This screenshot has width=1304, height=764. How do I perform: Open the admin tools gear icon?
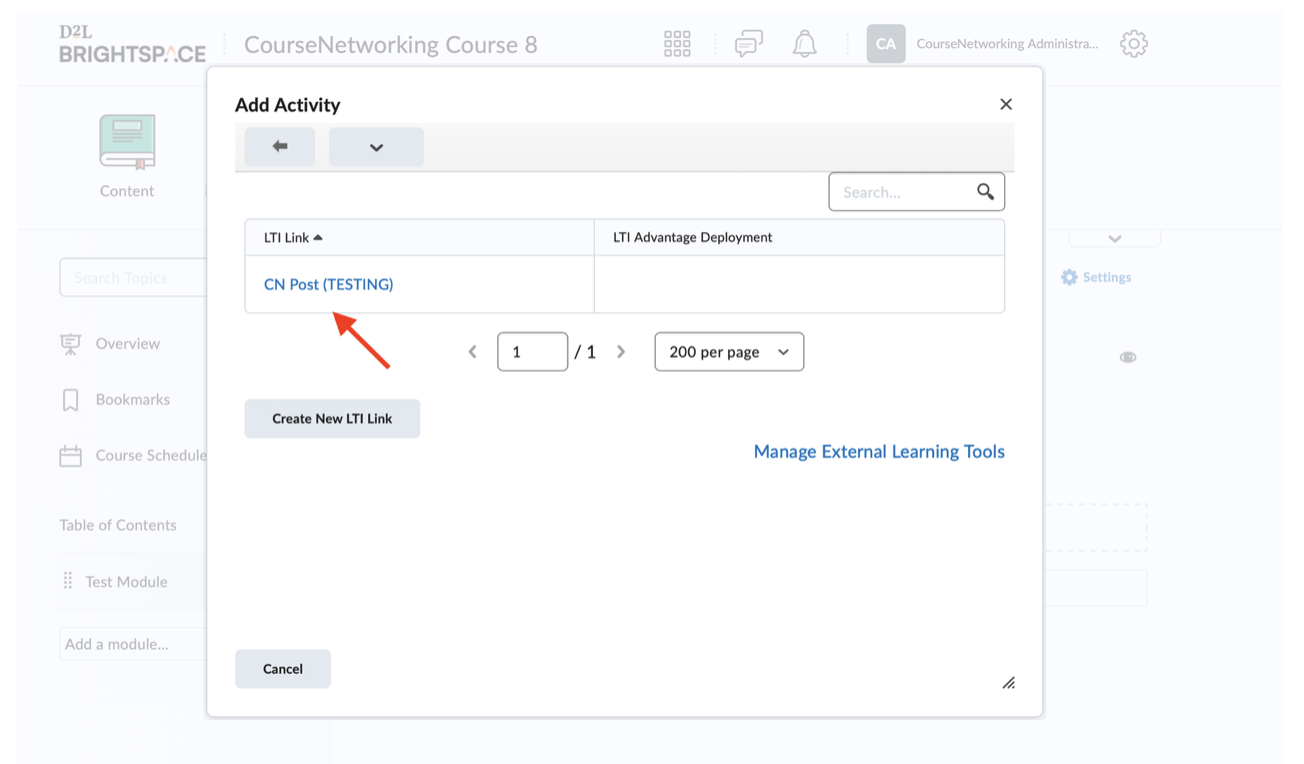[x=1133, y=44]
